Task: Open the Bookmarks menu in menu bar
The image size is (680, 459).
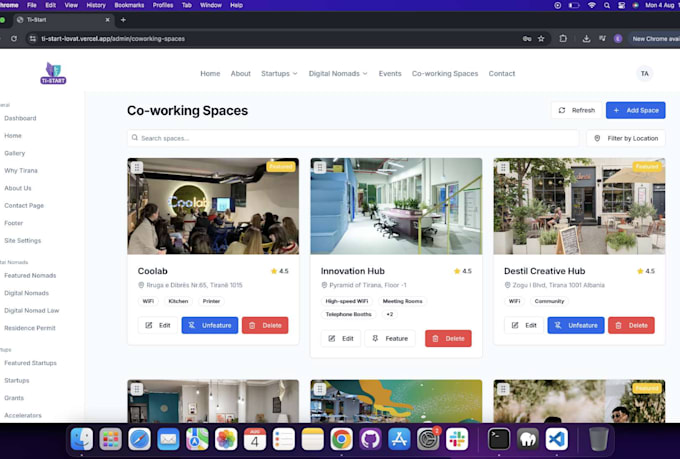Action: click(129, 5)
